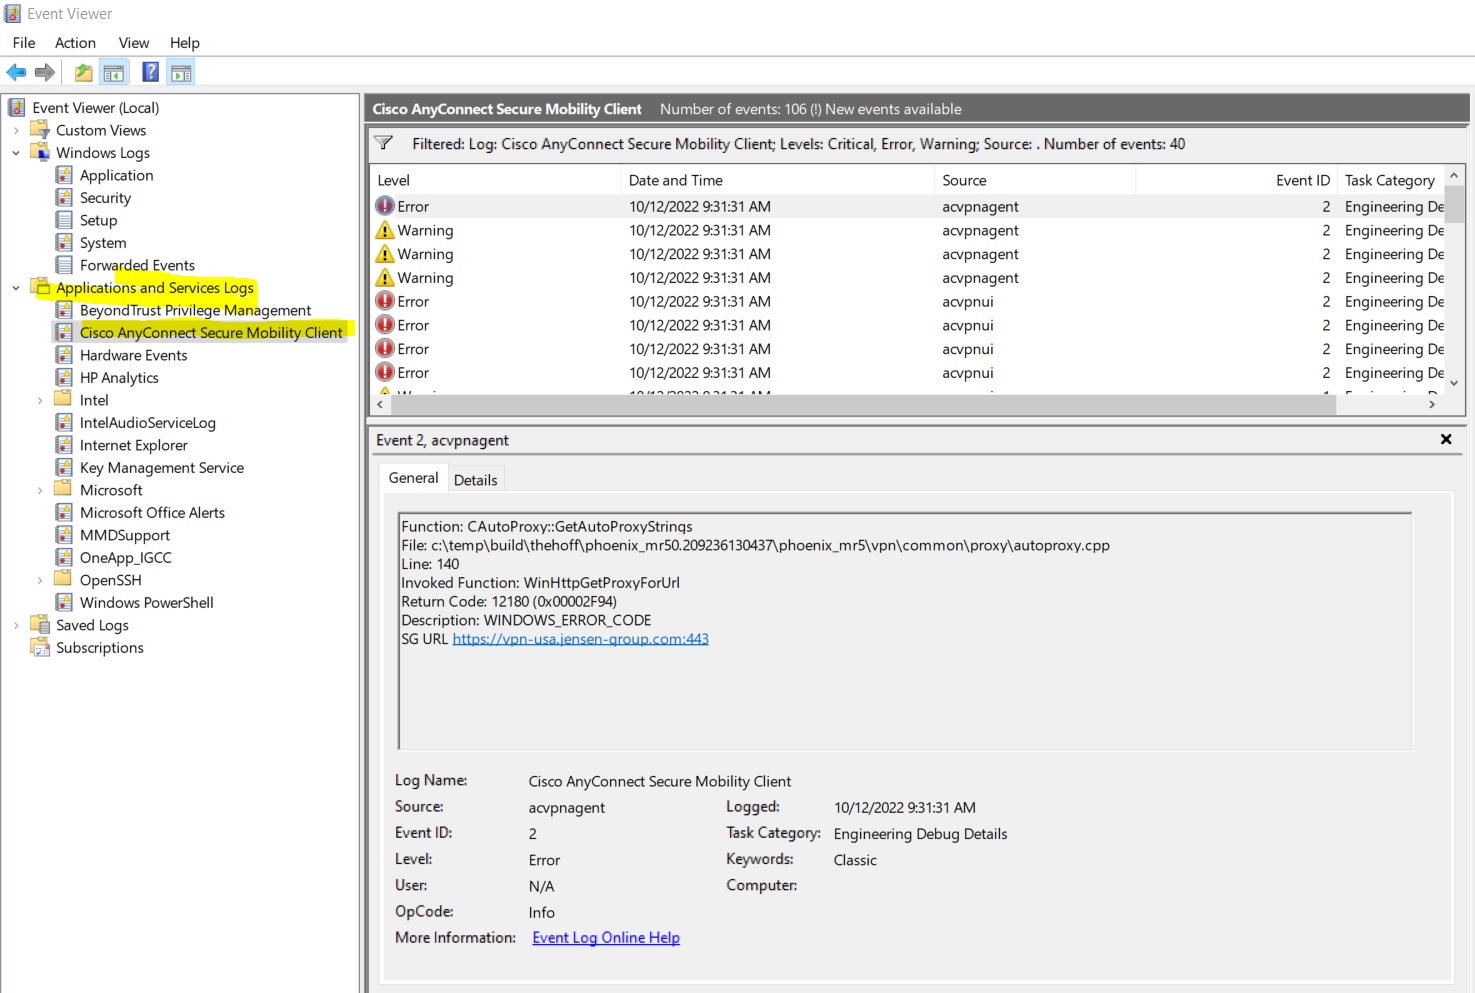Select the first Warning event row
Screen dimensions: 1475x993
[908, 230]
